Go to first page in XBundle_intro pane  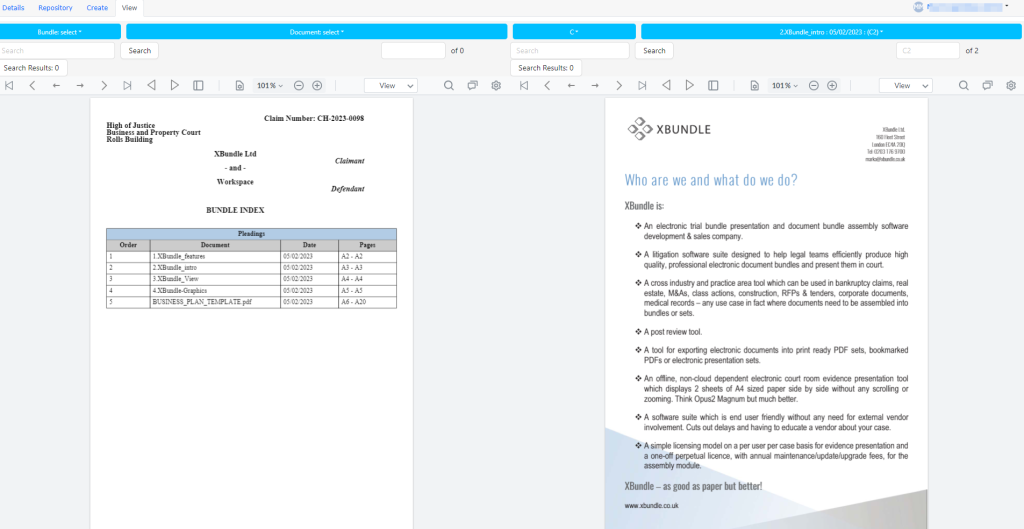tap(524, 86)
